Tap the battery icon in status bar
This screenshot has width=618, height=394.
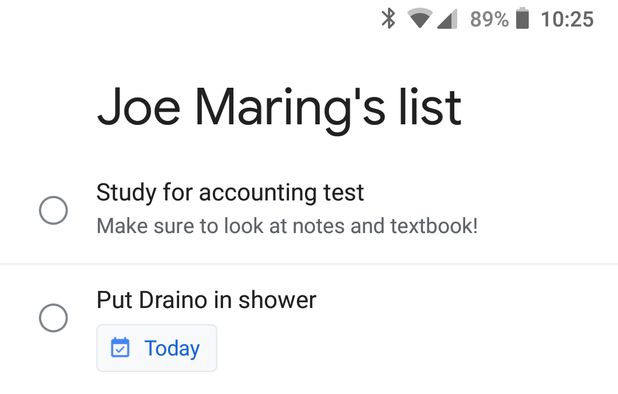(x=523, y=18)
